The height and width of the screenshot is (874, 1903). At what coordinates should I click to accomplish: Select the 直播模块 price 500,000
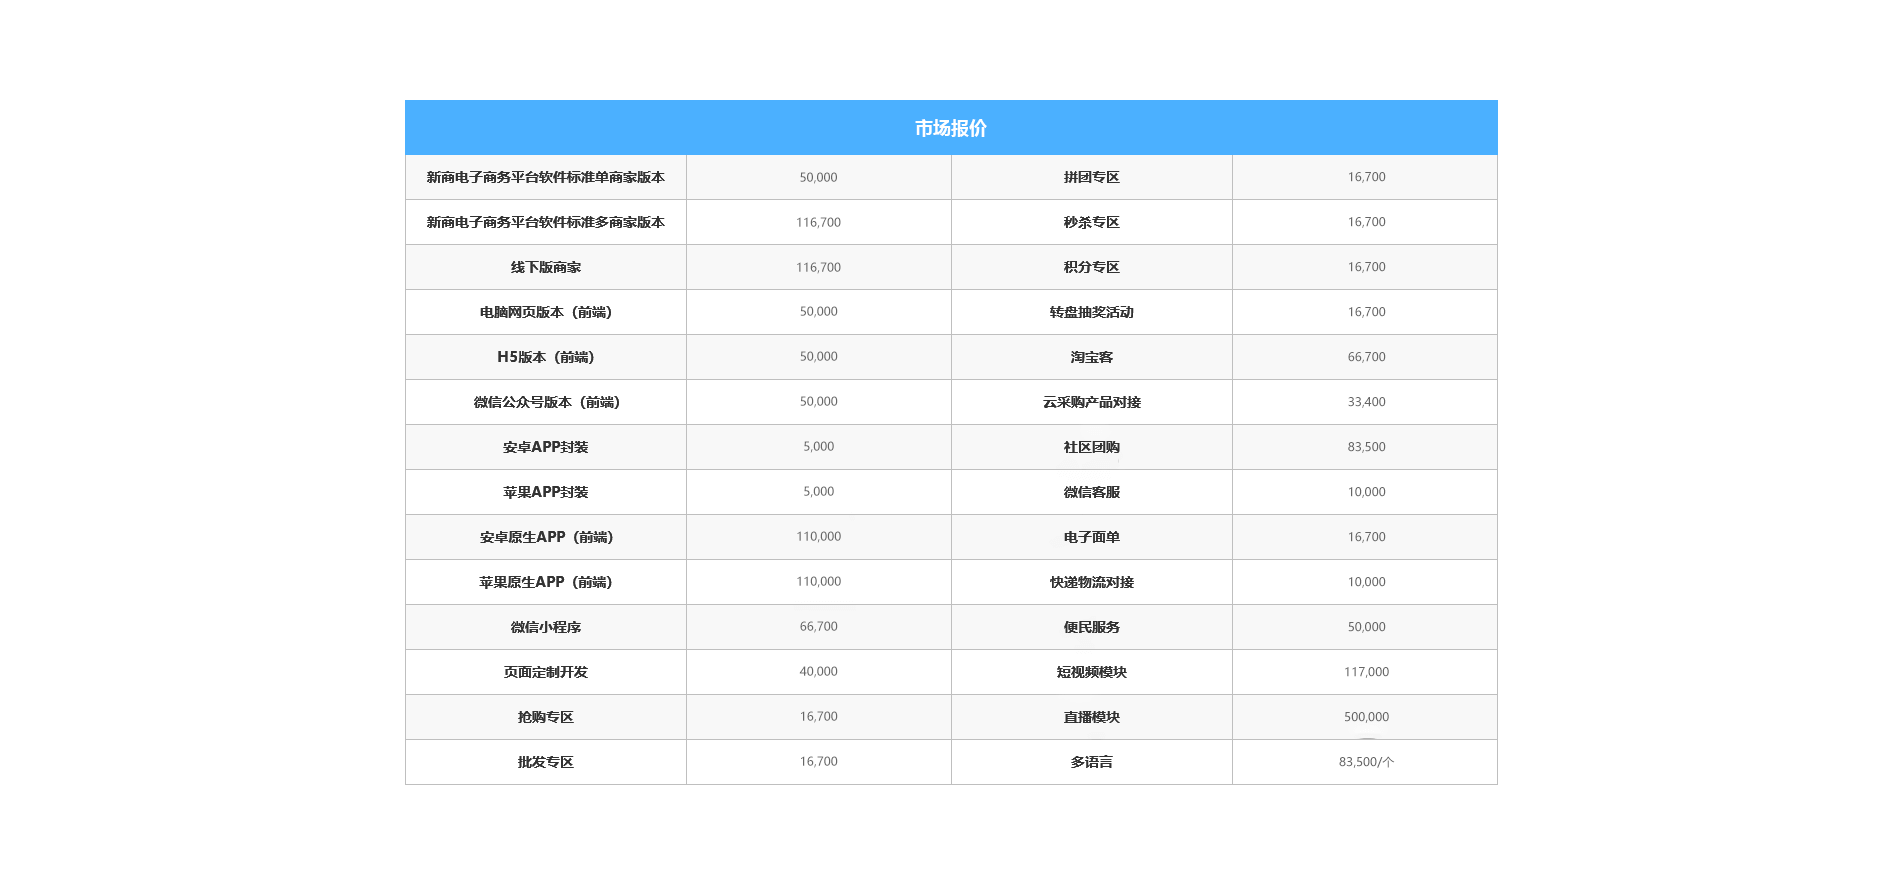[1366, 717]
